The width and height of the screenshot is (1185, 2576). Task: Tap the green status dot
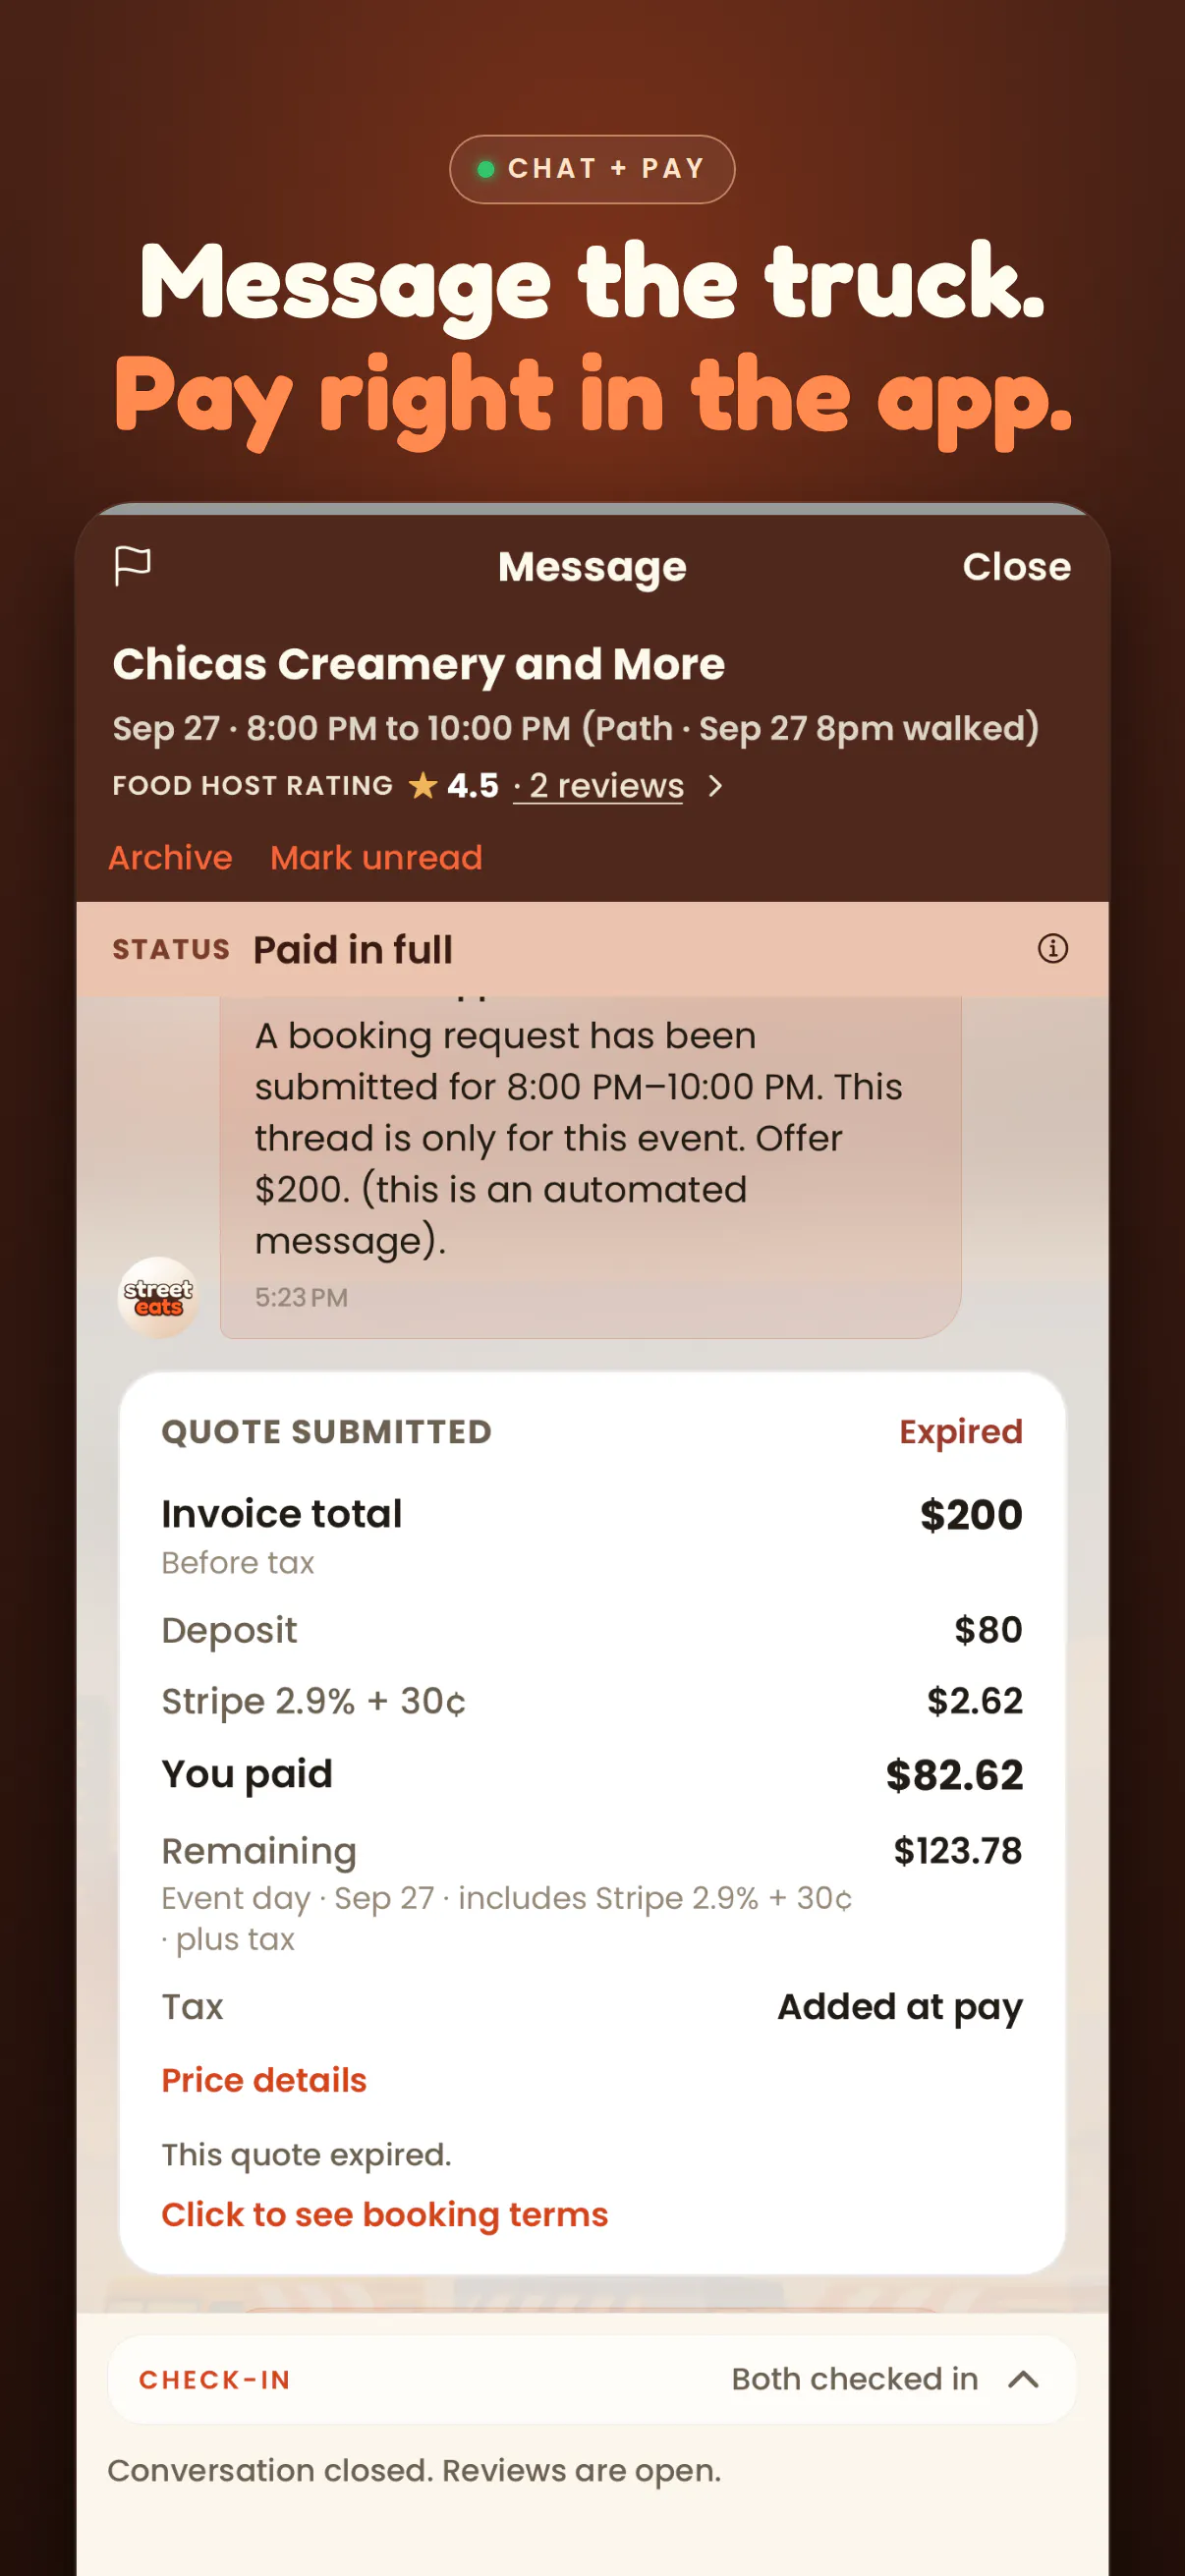click(486, 169)
